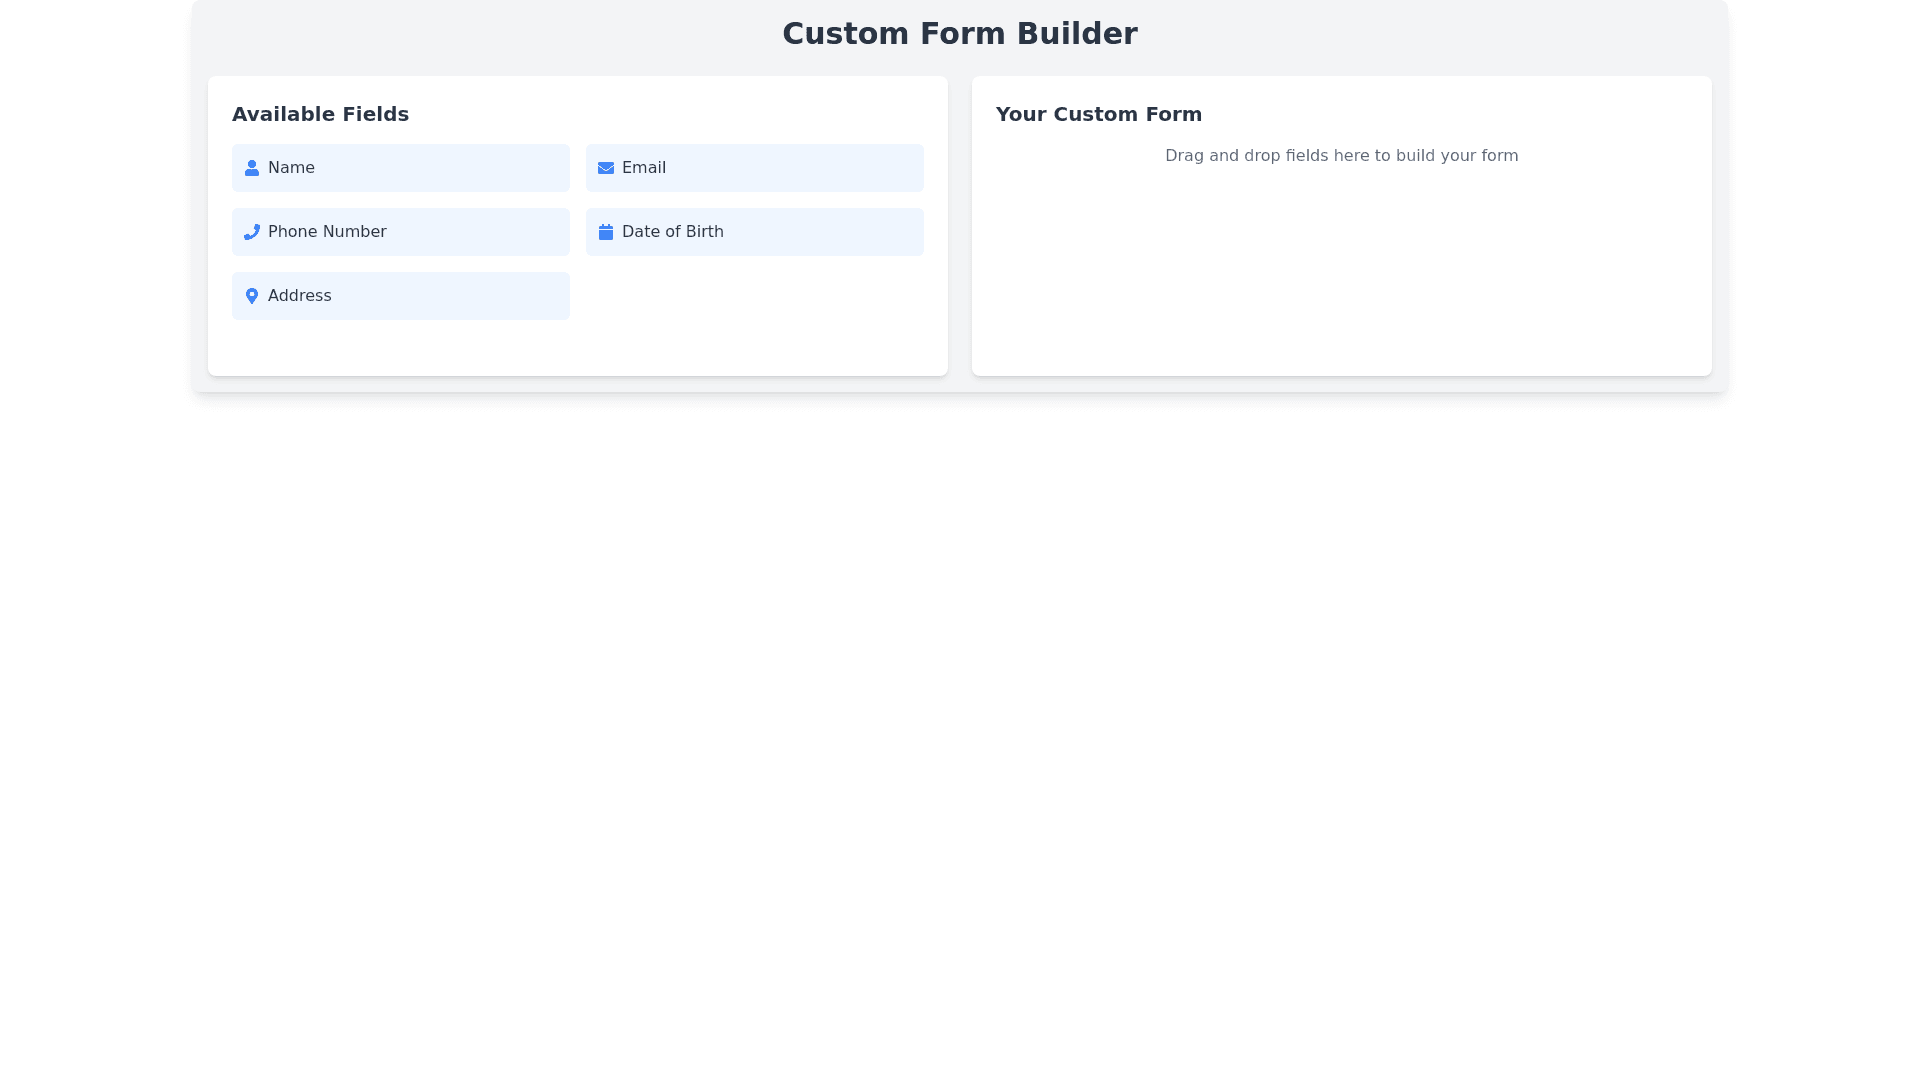This screenshot has width=1920, height=1080.
Task: Click the calendar icon beside Date of Birth
Action: coord(605,232)
